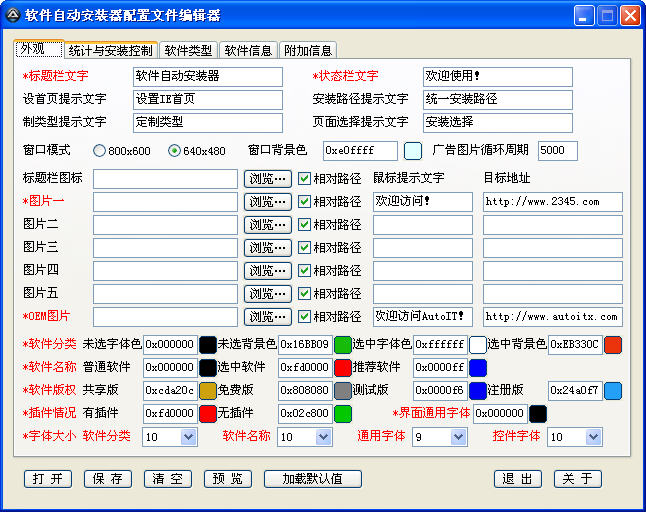The image size is (646, 512).
Task: Open the 软件分类 font size dropdown
Action: (x=188, y=437)
